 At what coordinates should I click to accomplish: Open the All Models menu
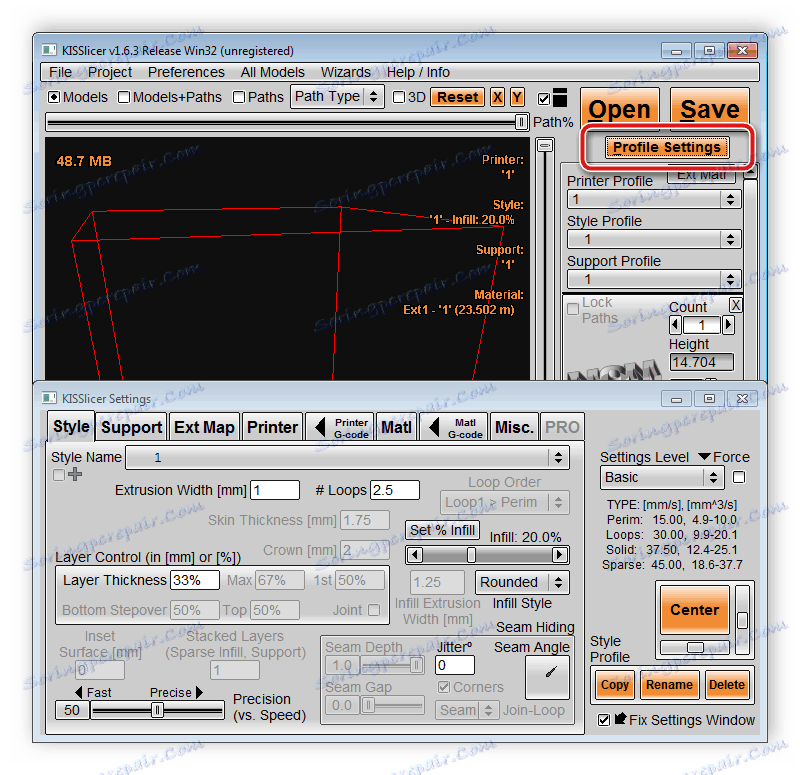click(272, 72)
